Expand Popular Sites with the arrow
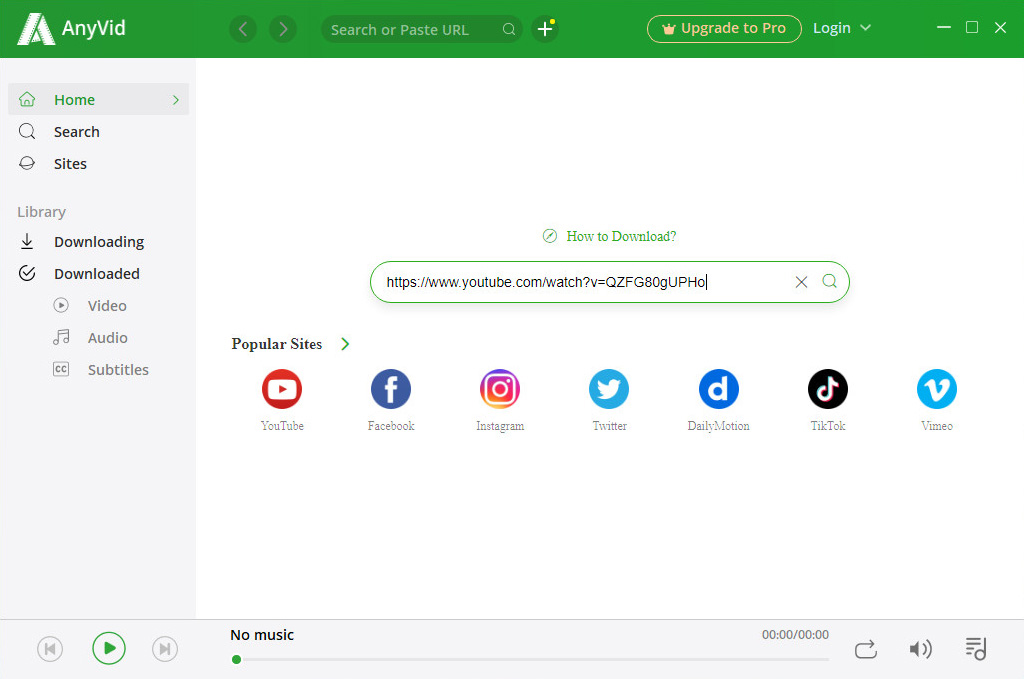 point(345,344)
